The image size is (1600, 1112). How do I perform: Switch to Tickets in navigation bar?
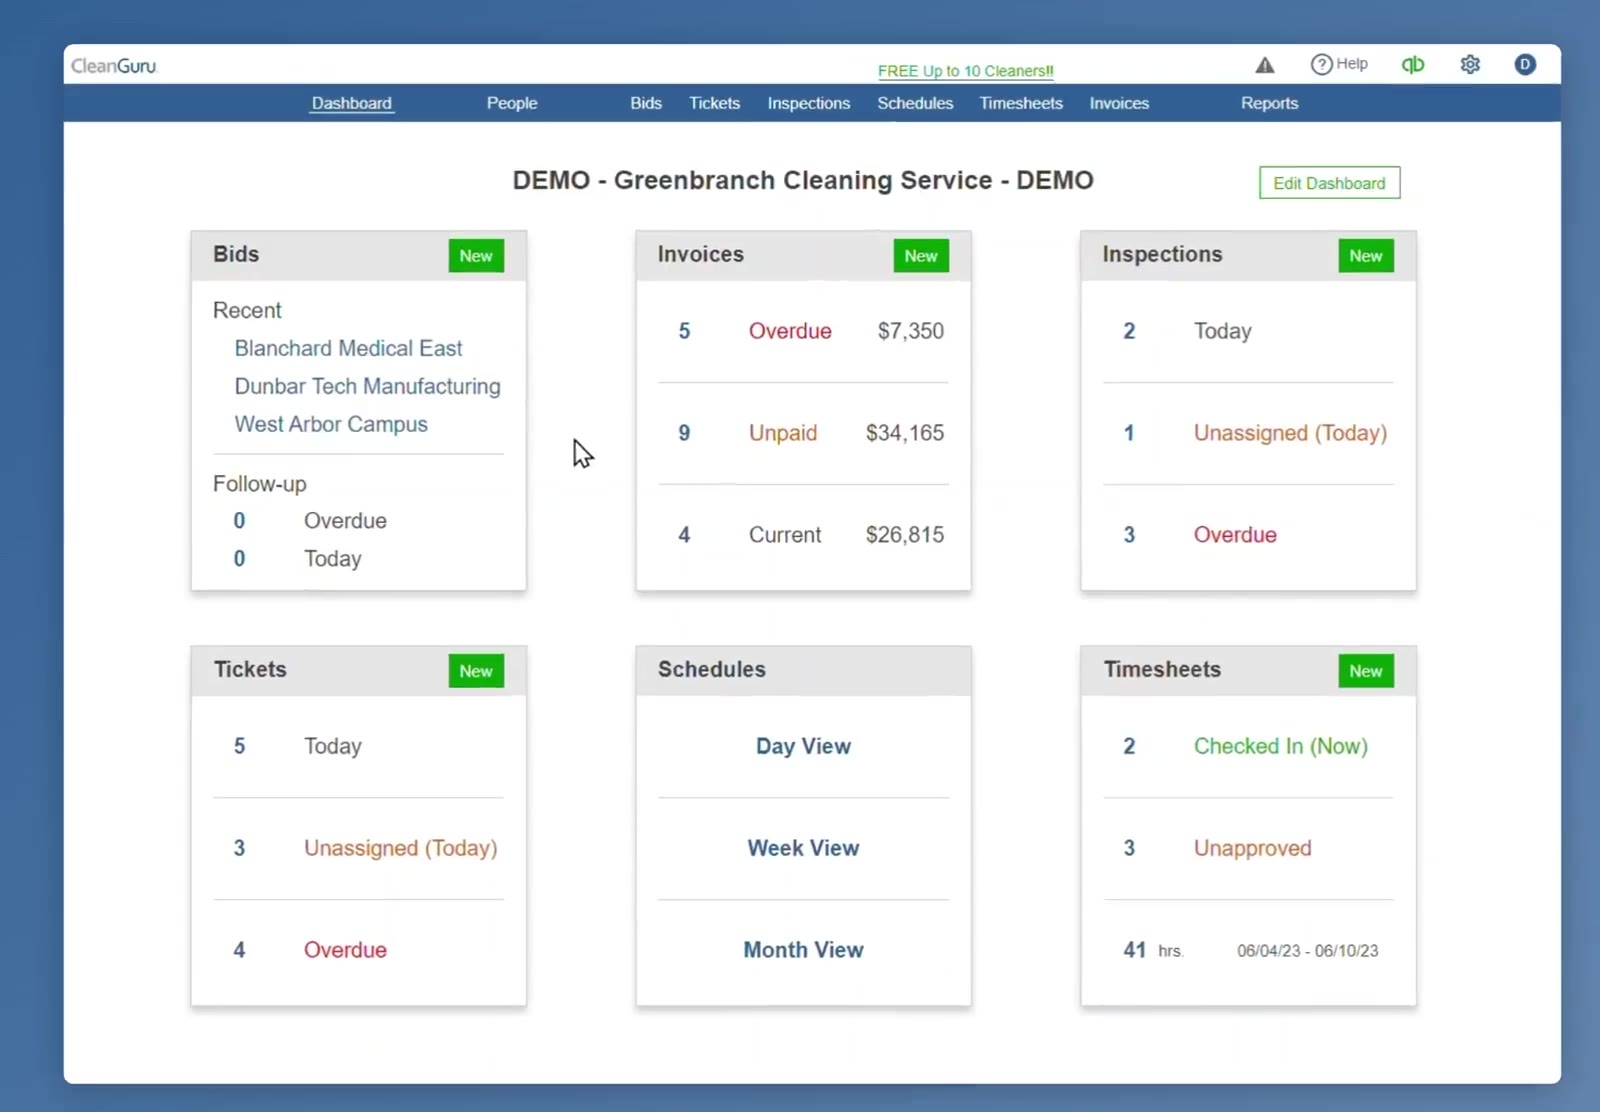[714, 103]
